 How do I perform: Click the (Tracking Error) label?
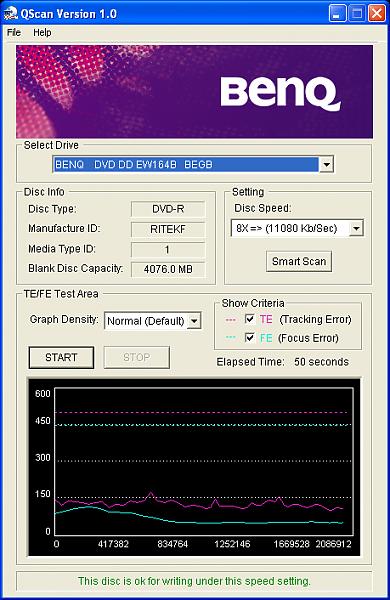point(315,319)
